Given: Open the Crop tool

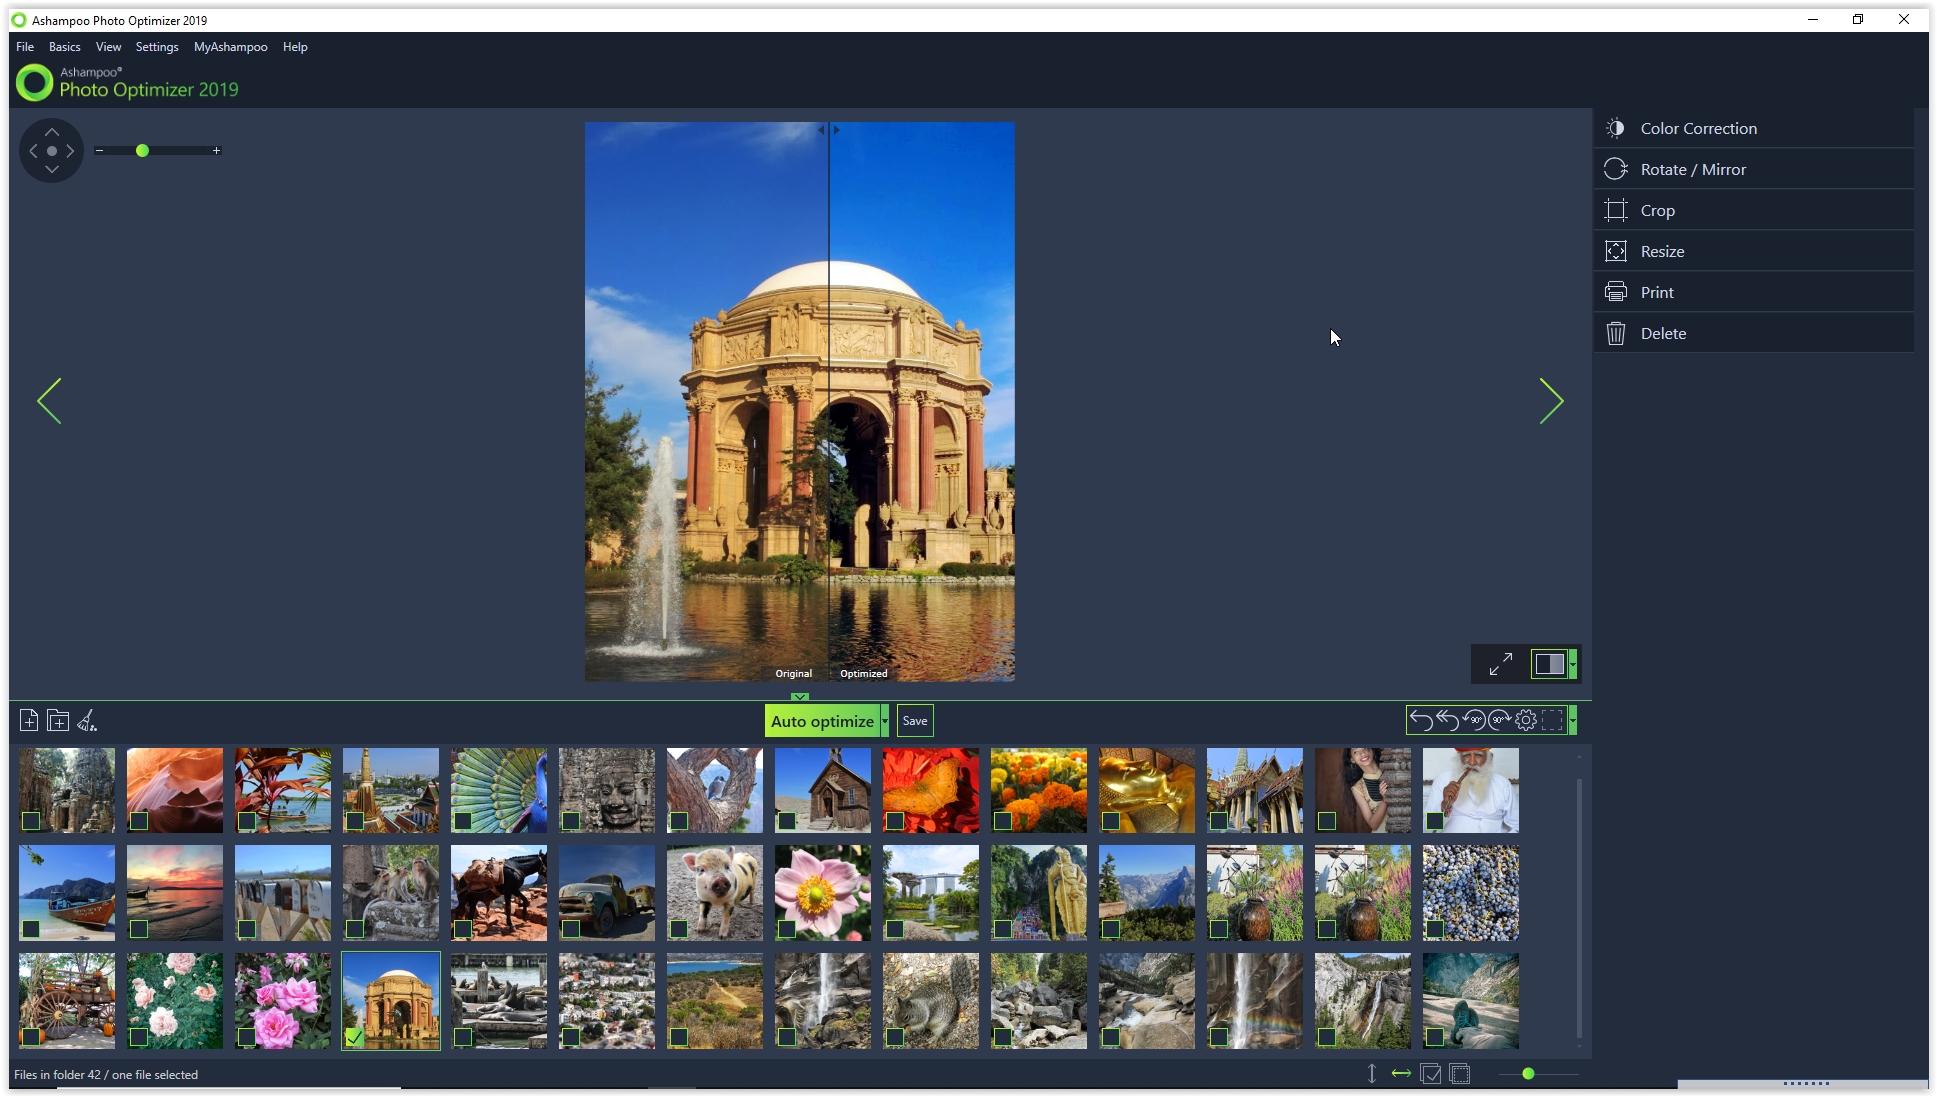Looking at the screenshot, I should pos(1658,210).
